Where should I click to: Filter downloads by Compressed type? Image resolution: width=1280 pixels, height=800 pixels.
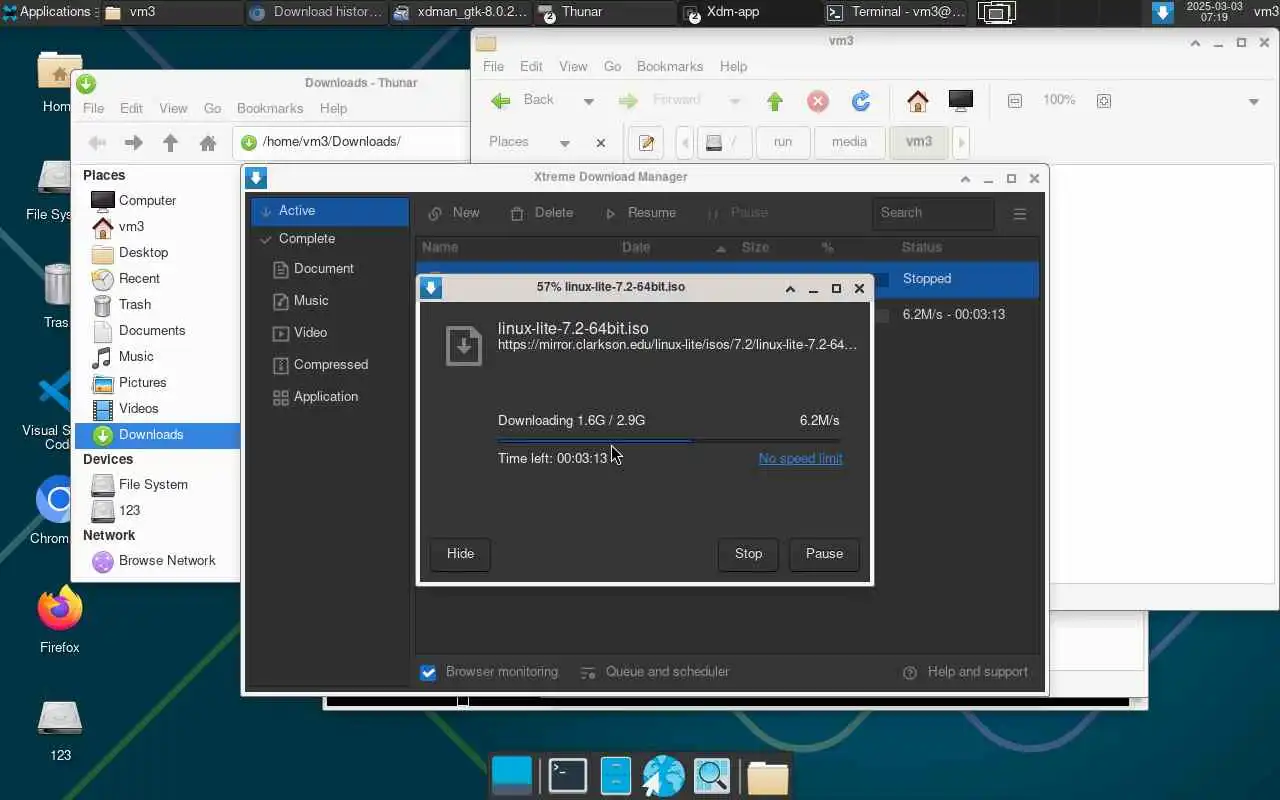[x=320, y=365]
